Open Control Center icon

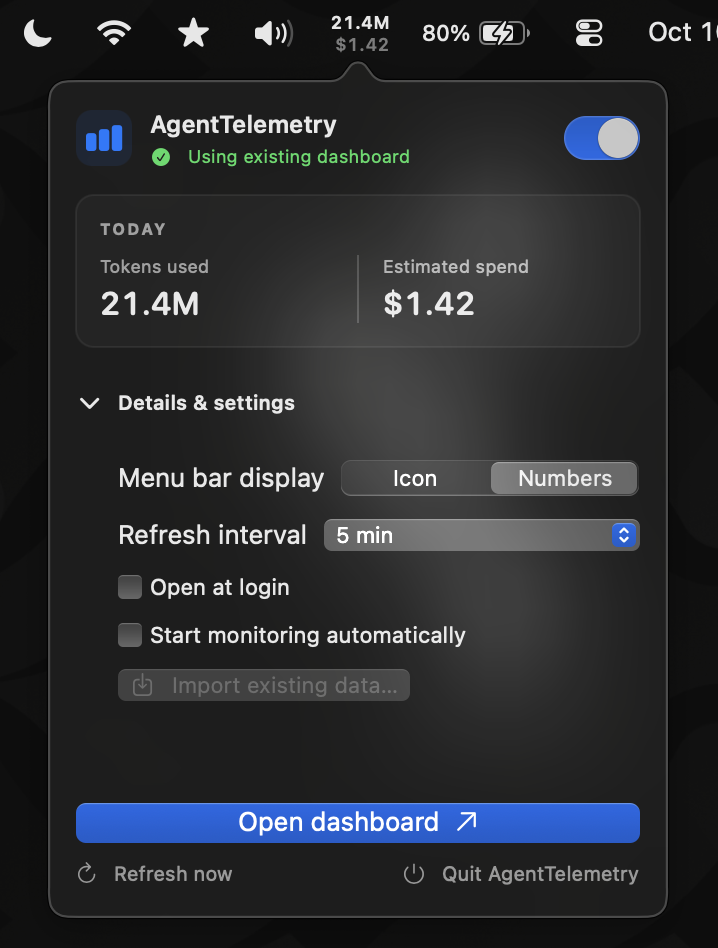tap(589, 33)
